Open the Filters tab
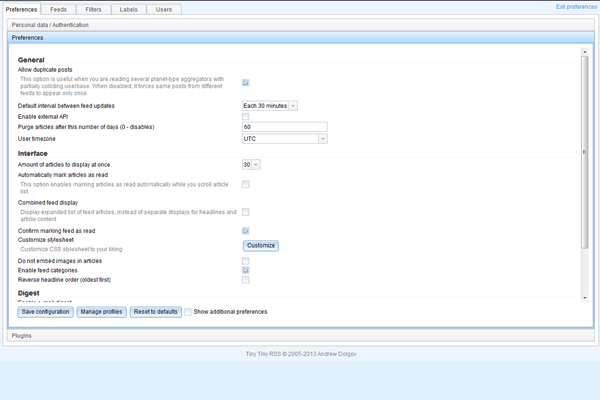This screenshot has height=400, width=600. click(94, 9)
